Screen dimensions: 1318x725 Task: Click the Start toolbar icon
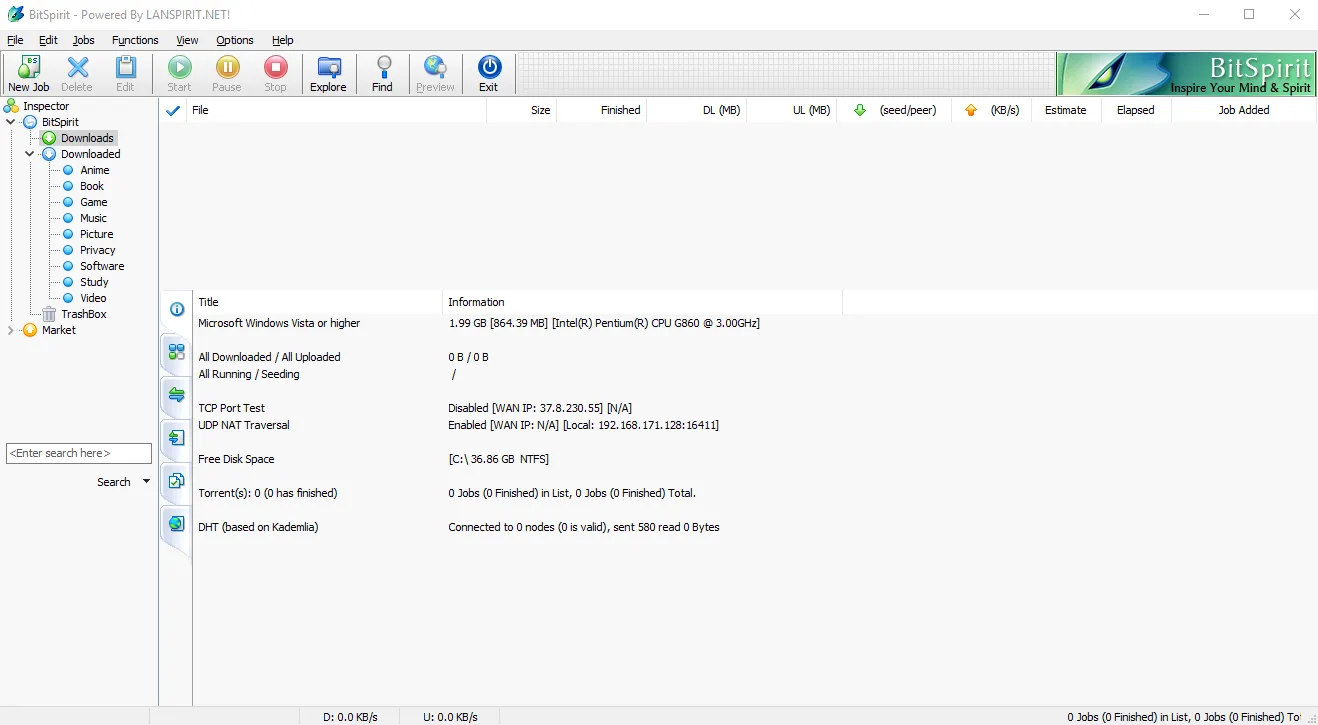pos(179,68)
